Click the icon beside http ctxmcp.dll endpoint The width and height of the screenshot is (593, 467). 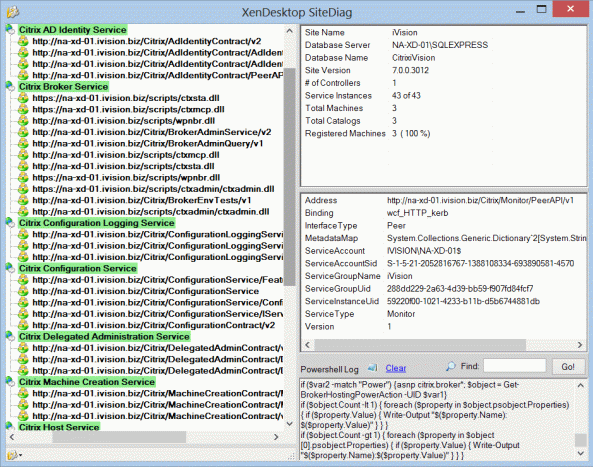[23, 155]
